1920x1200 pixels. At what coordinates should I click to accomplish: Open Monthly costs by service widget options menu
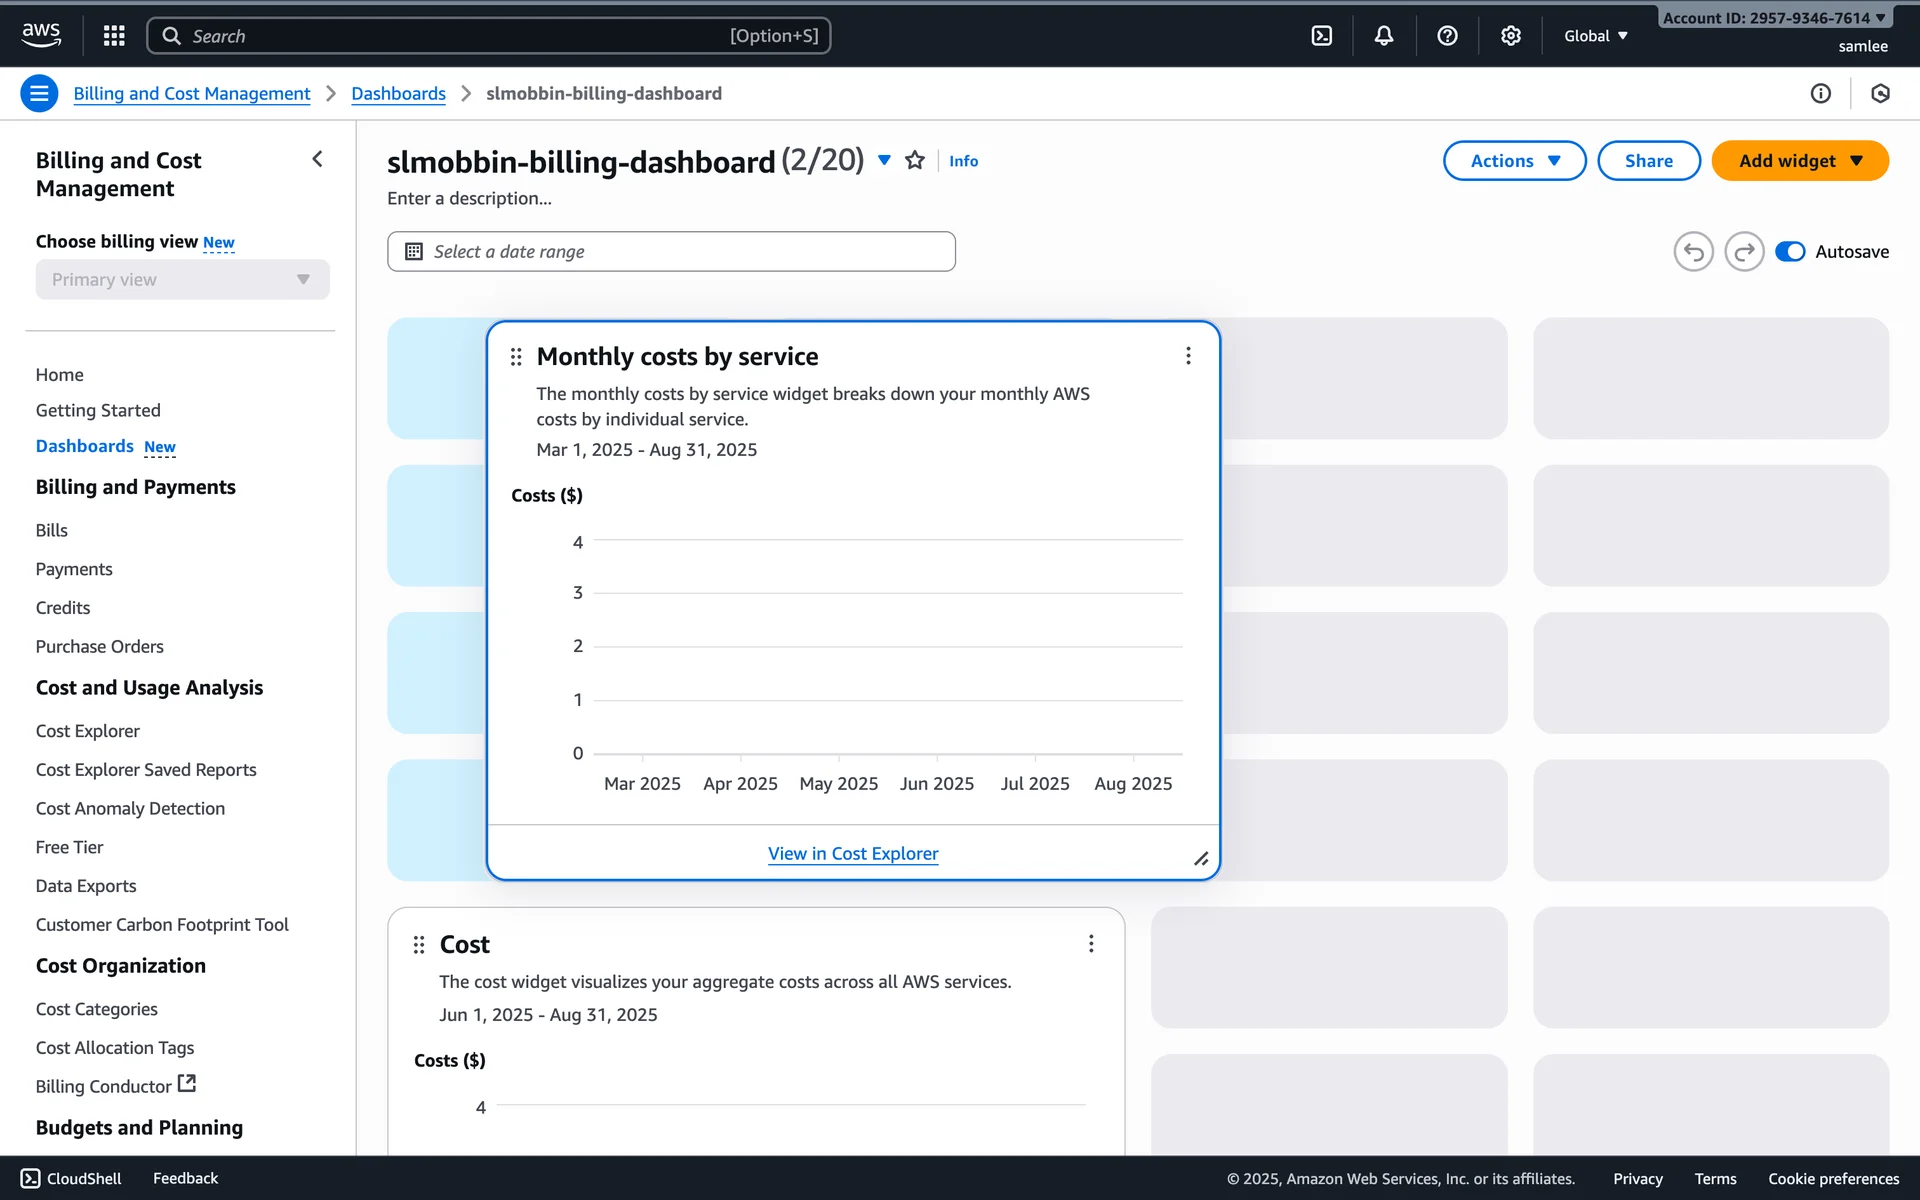tap(1188, 356)
